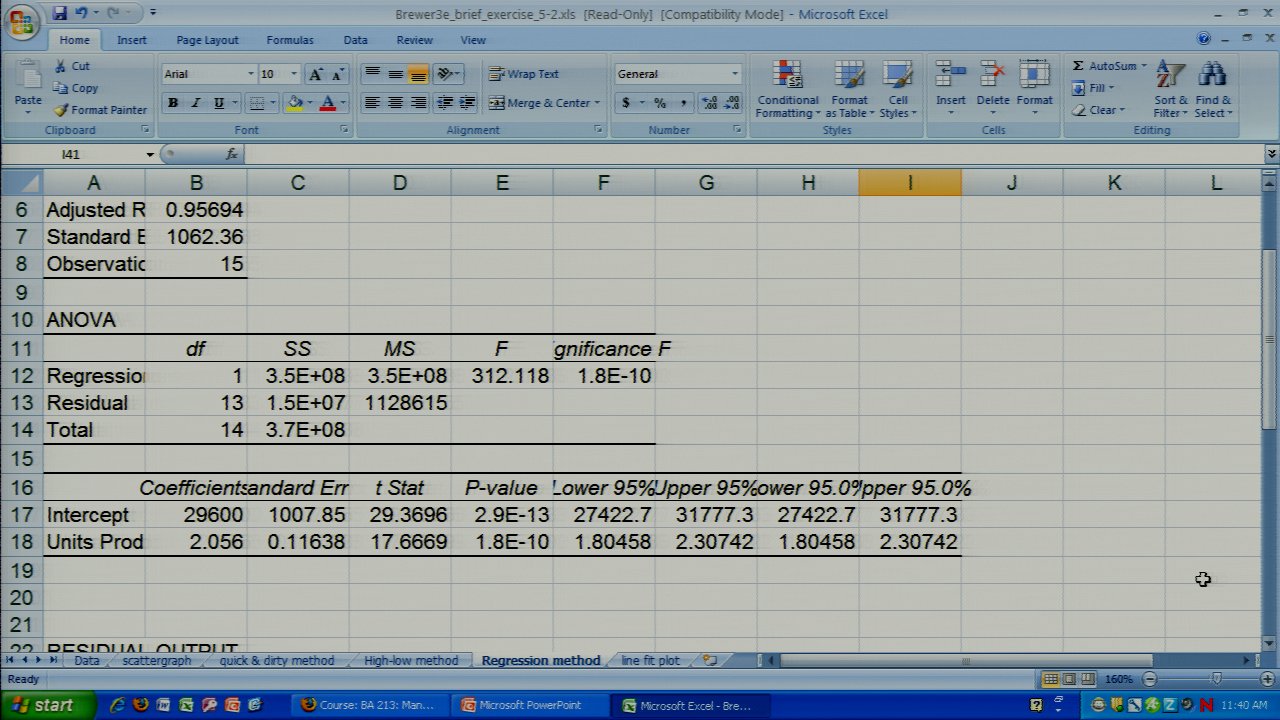This screenshot has width=1280, height=720.
Task: Click the Sort & Filter icon
Action: pos(1170,77)
